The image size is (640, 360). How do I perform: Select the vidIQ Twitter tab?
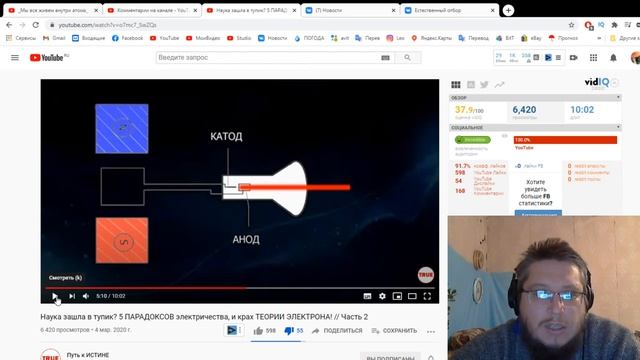[x=484, y=84]
